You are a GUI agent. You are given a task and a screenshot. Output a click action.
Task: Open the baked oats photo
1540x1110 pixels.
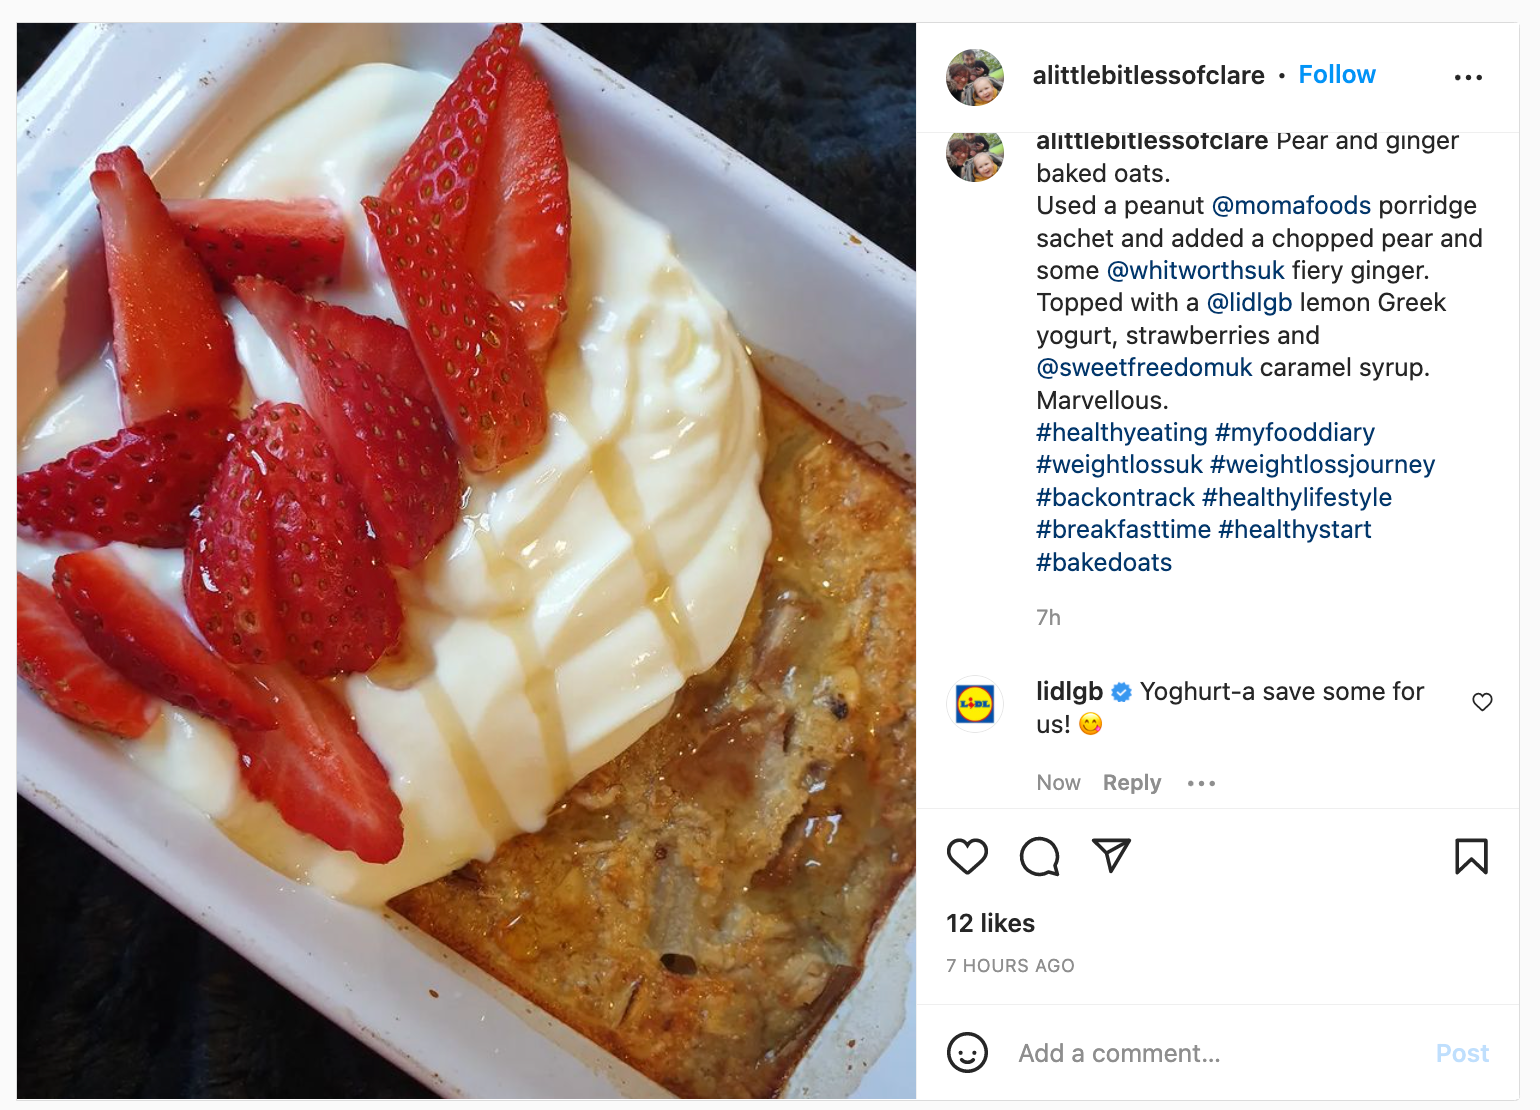pos(466,561)
